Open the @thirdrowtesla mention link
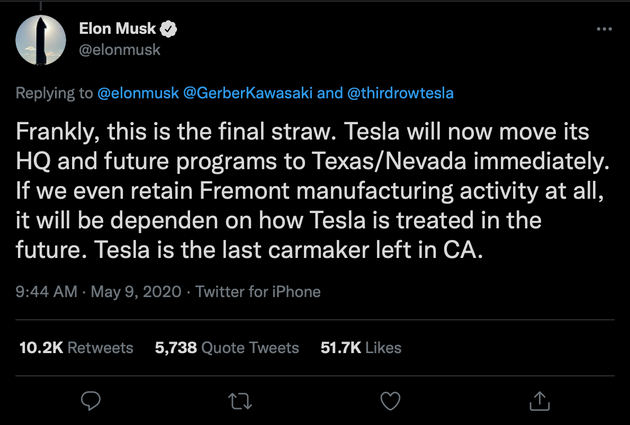 [399, 93]
